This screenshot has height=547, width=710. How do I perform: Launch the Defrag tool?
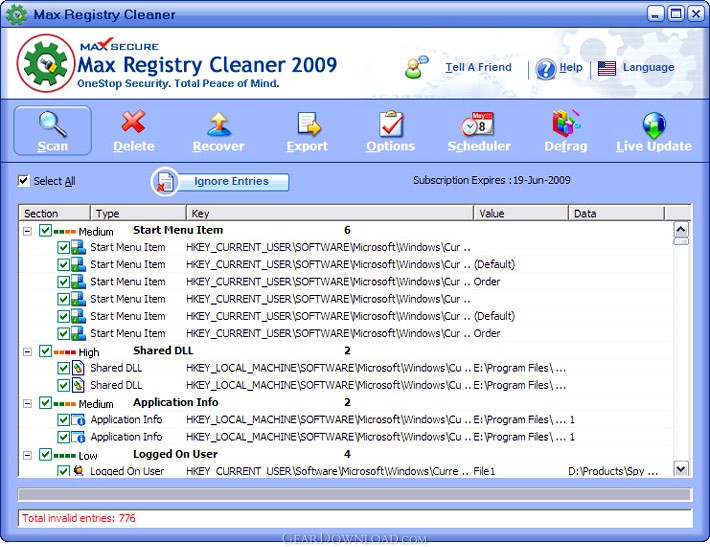(566, 131)
